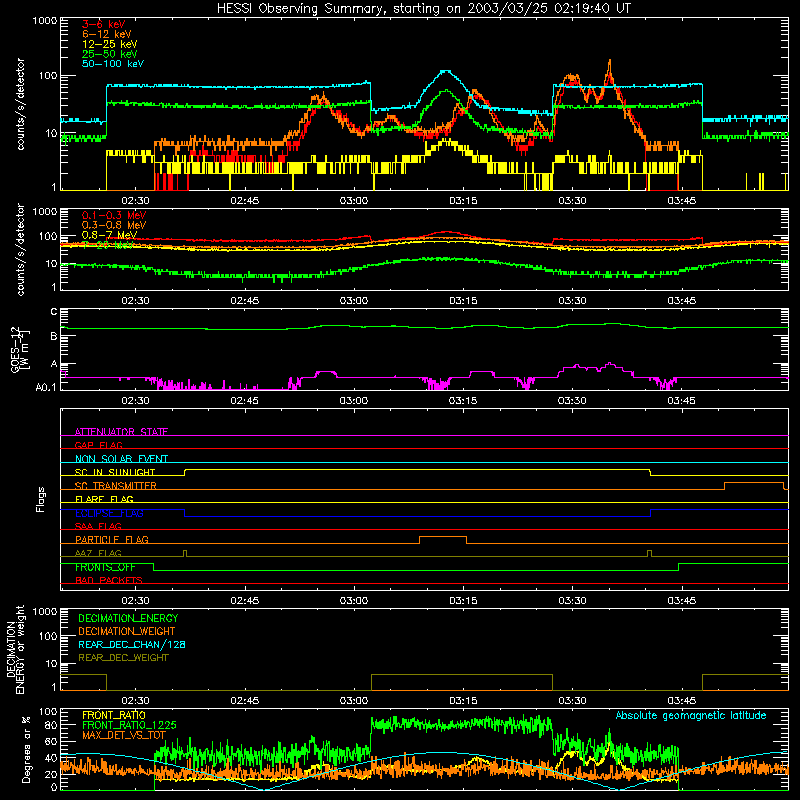Screen dimensions: 800x800
Task: Select the DECIMATION ENERGY or weight axis title
Action: click(x=15, y=649)
